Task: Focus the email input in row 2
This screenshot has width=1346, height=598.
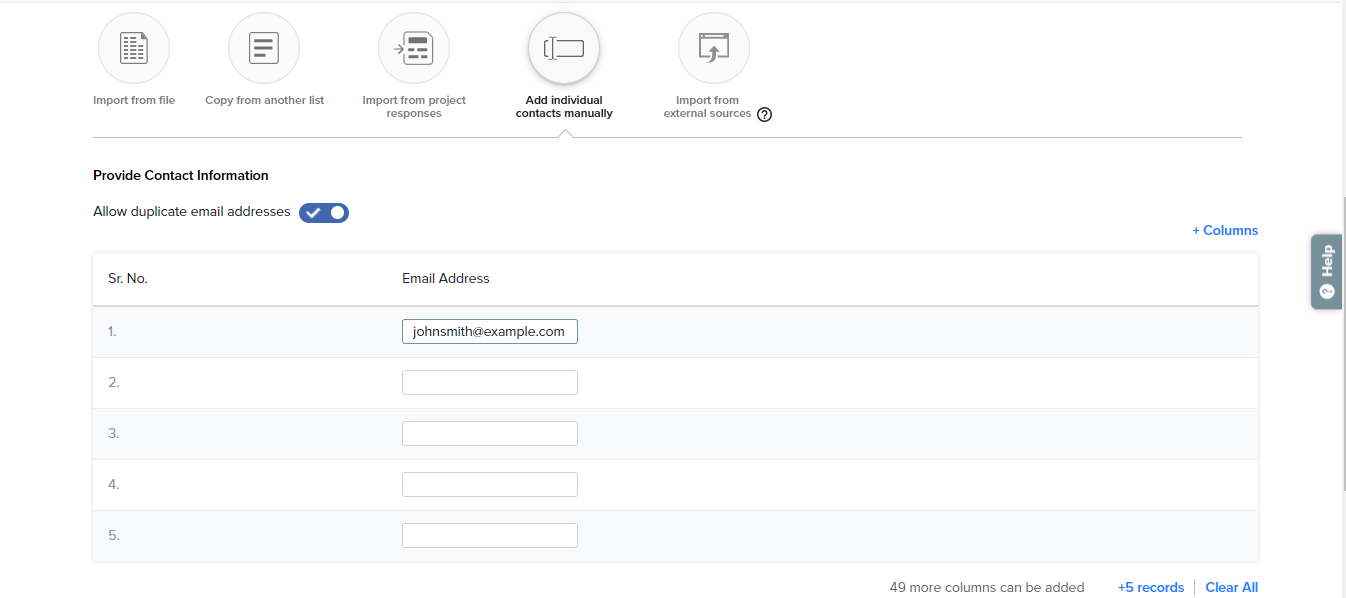Action: (x=489, y=383)
